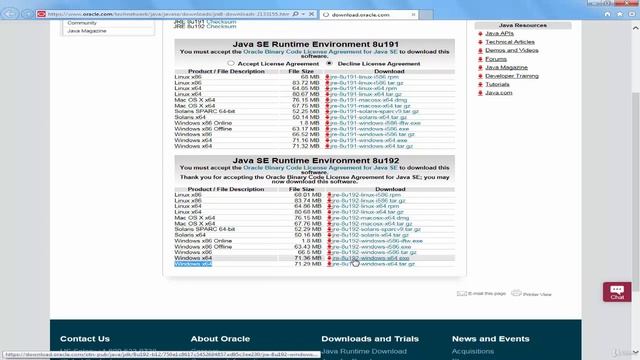Open Acquisitions footer link
Image resolution: width=640 pixels, height=360 pixels.
click(x=472, y=351)
